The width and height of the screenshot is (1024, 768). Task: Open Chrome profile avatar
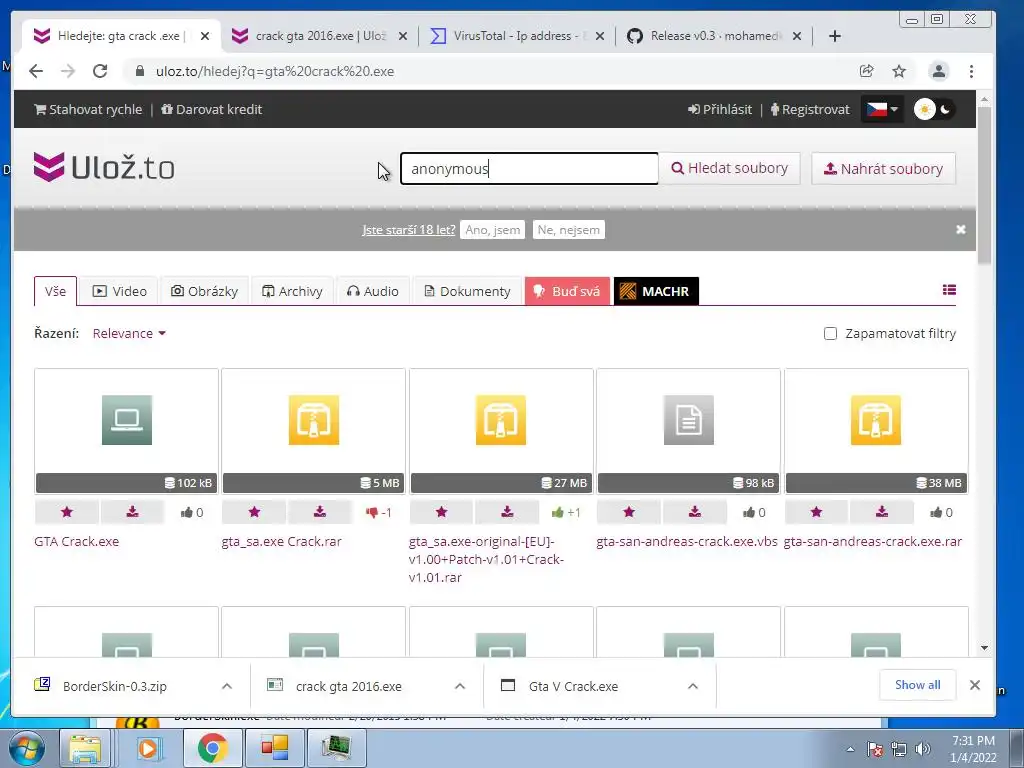pos(938,71)
